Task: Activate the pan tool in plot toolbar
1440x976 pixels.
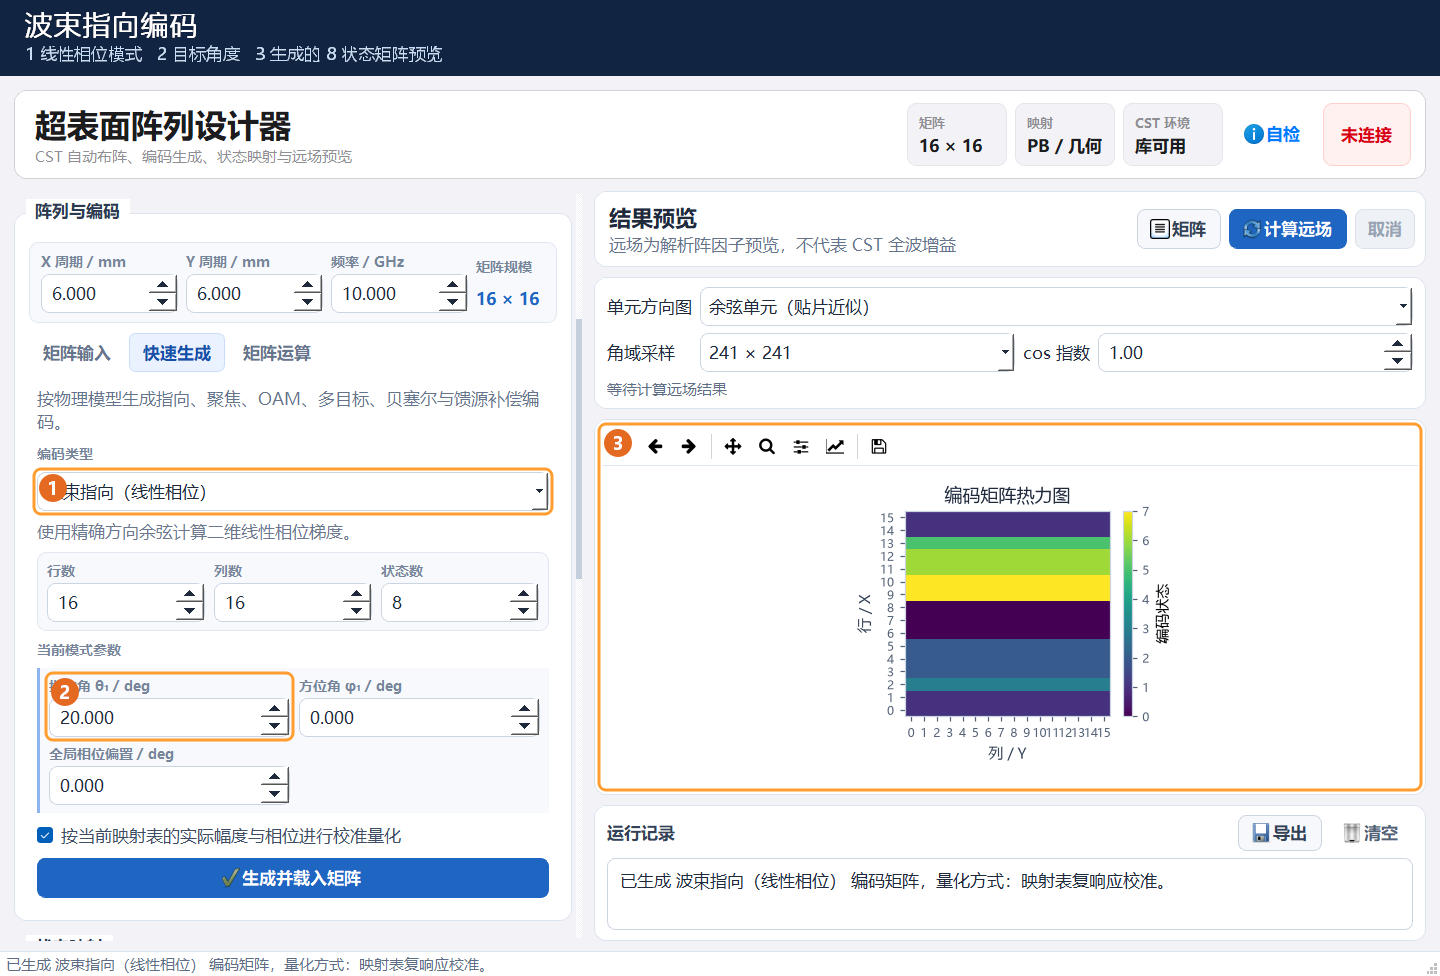Action: [x=733, y=446]
